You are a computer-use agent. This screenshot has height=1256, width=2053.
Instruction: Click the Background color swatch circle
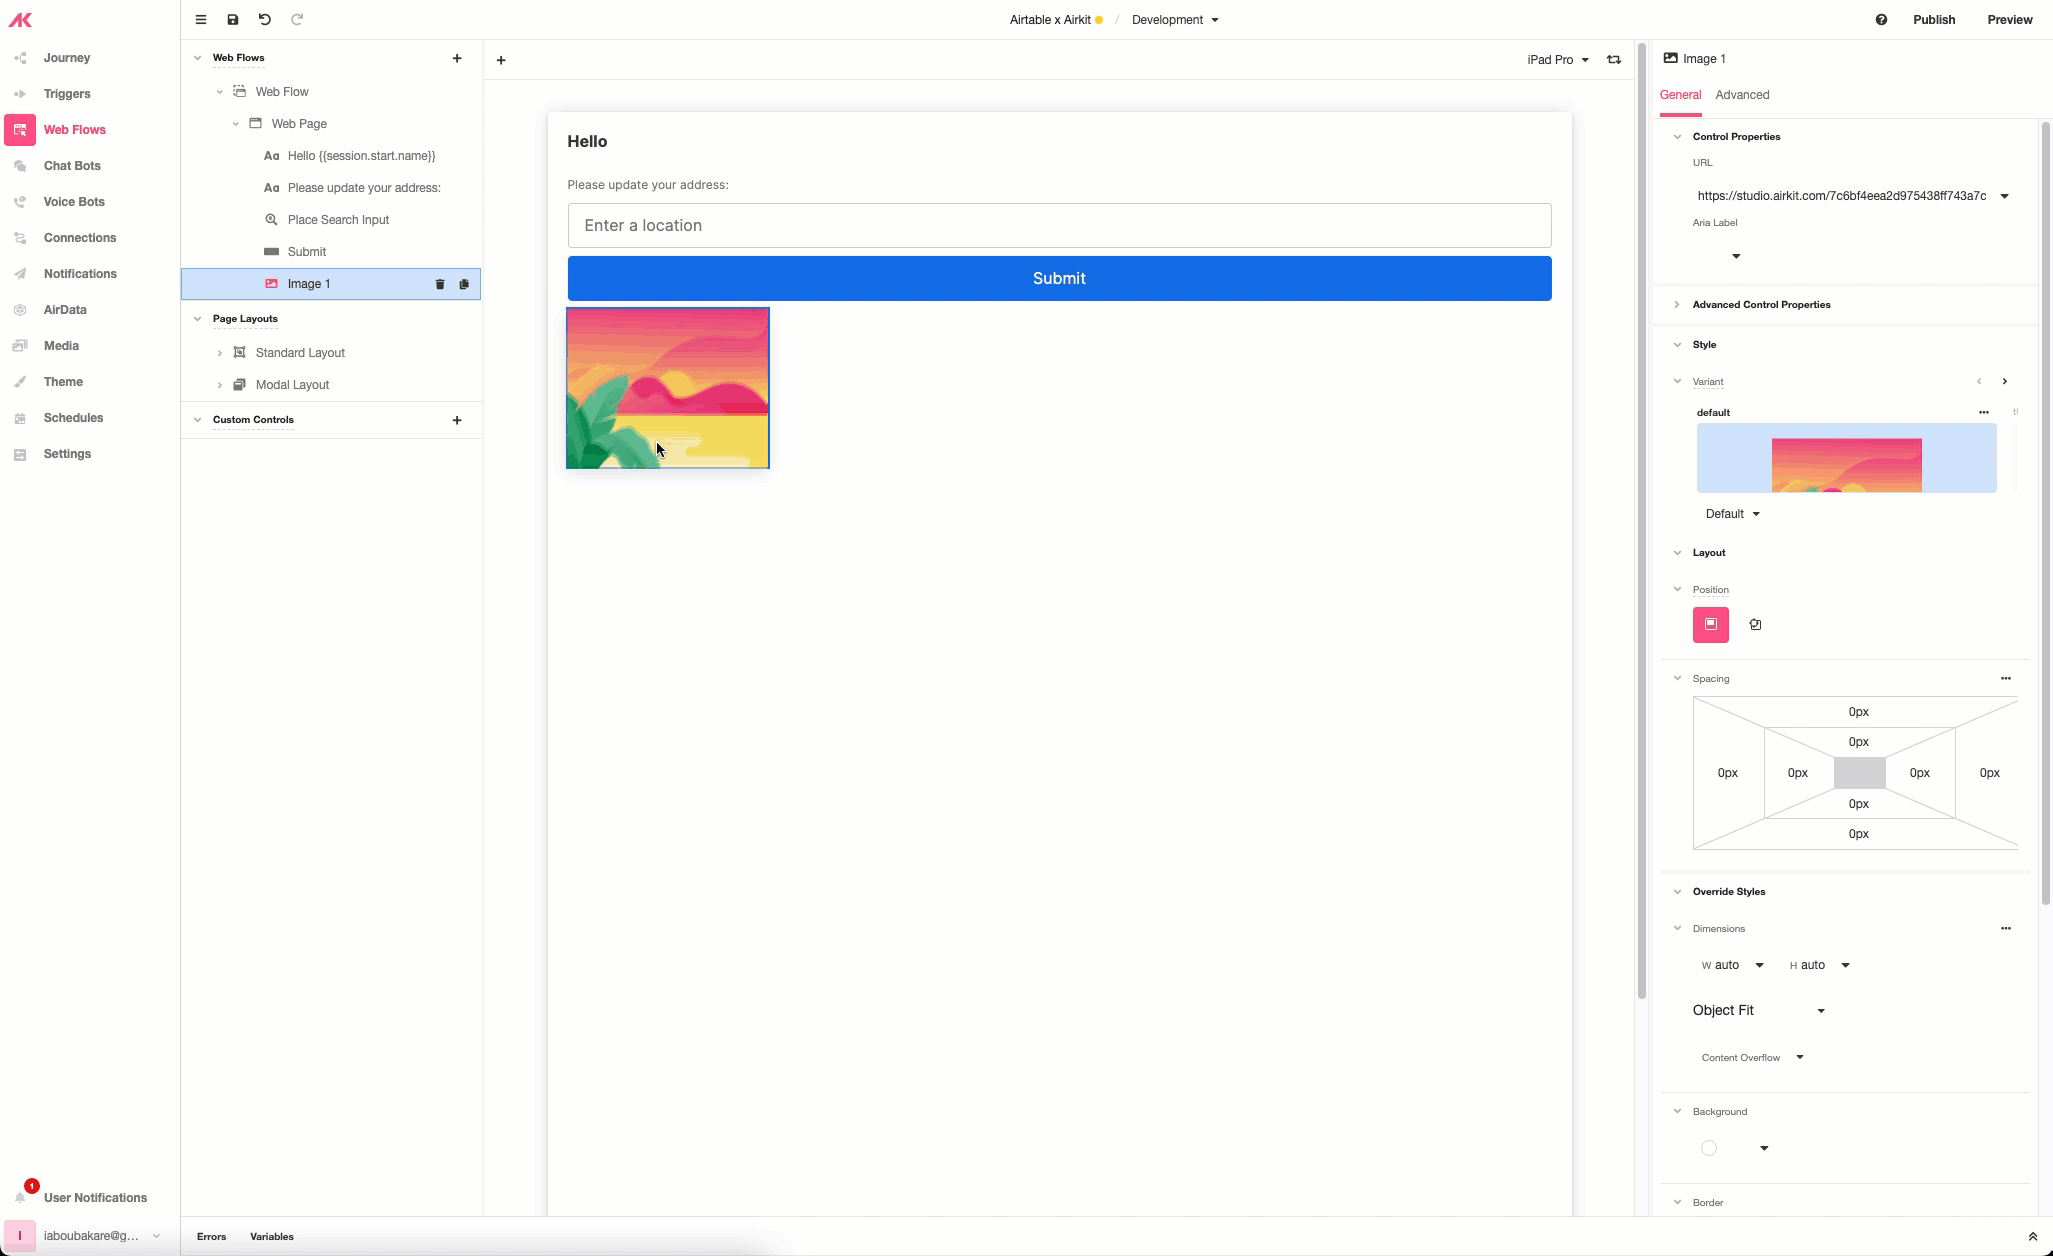(x=1709, y=1148)
